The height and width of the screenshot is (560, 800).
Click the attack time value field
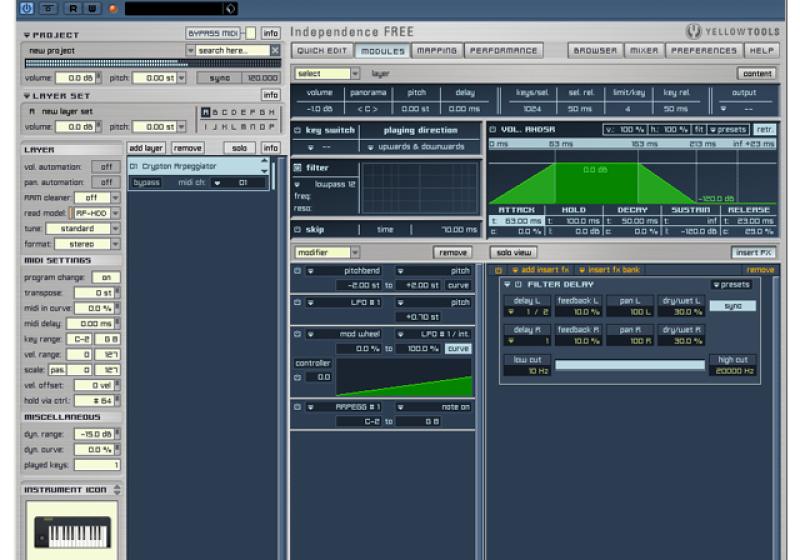[522, 220]
